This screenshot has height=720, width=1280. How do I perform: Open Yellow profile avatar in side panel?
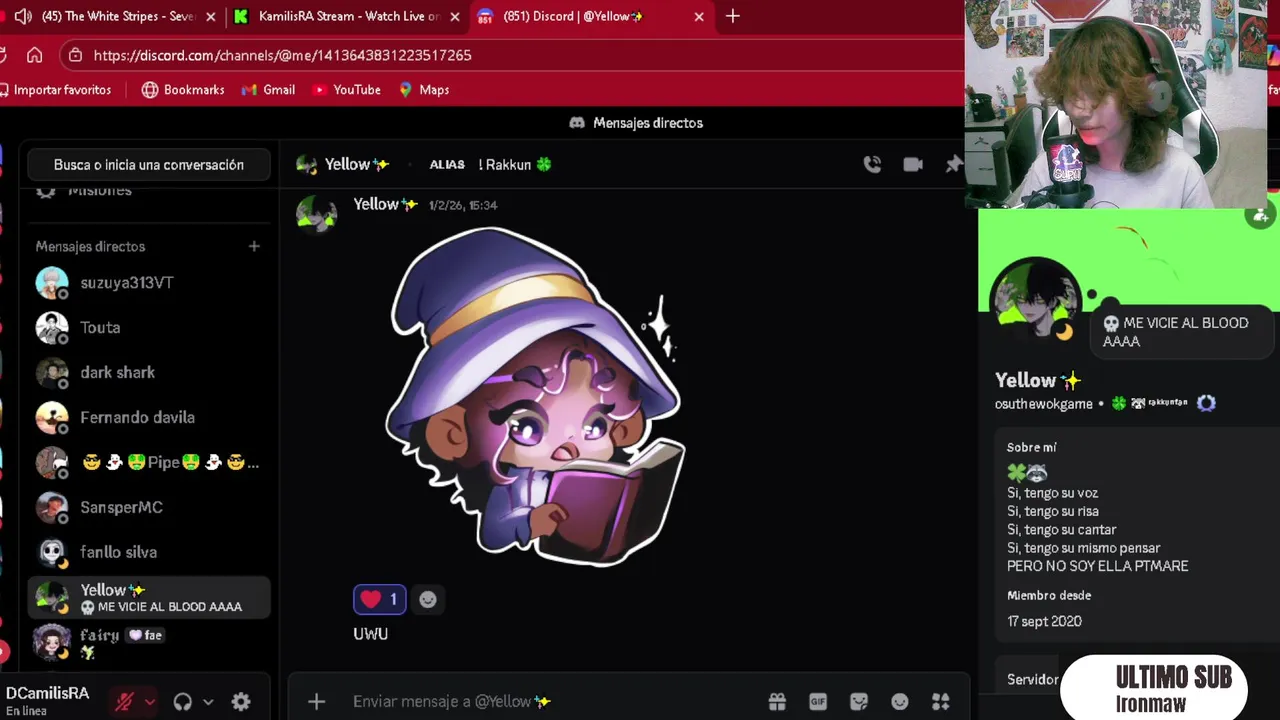1034,300
